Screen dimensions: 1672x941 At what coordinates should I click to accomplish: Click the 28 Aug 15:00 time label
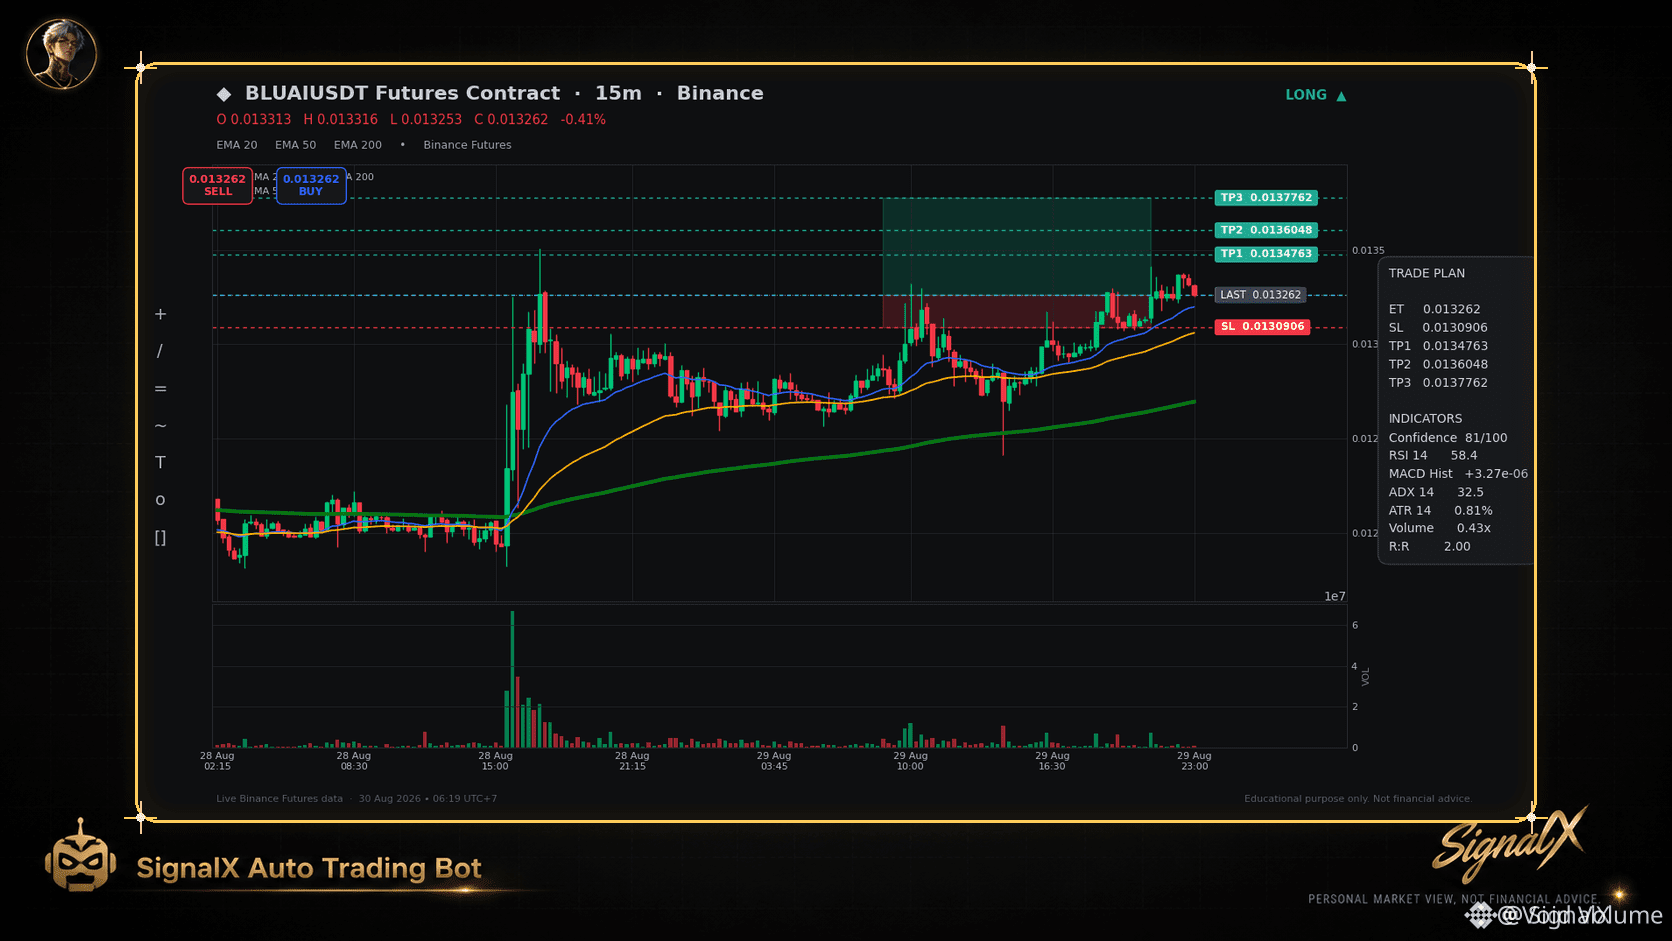[495, 761]
